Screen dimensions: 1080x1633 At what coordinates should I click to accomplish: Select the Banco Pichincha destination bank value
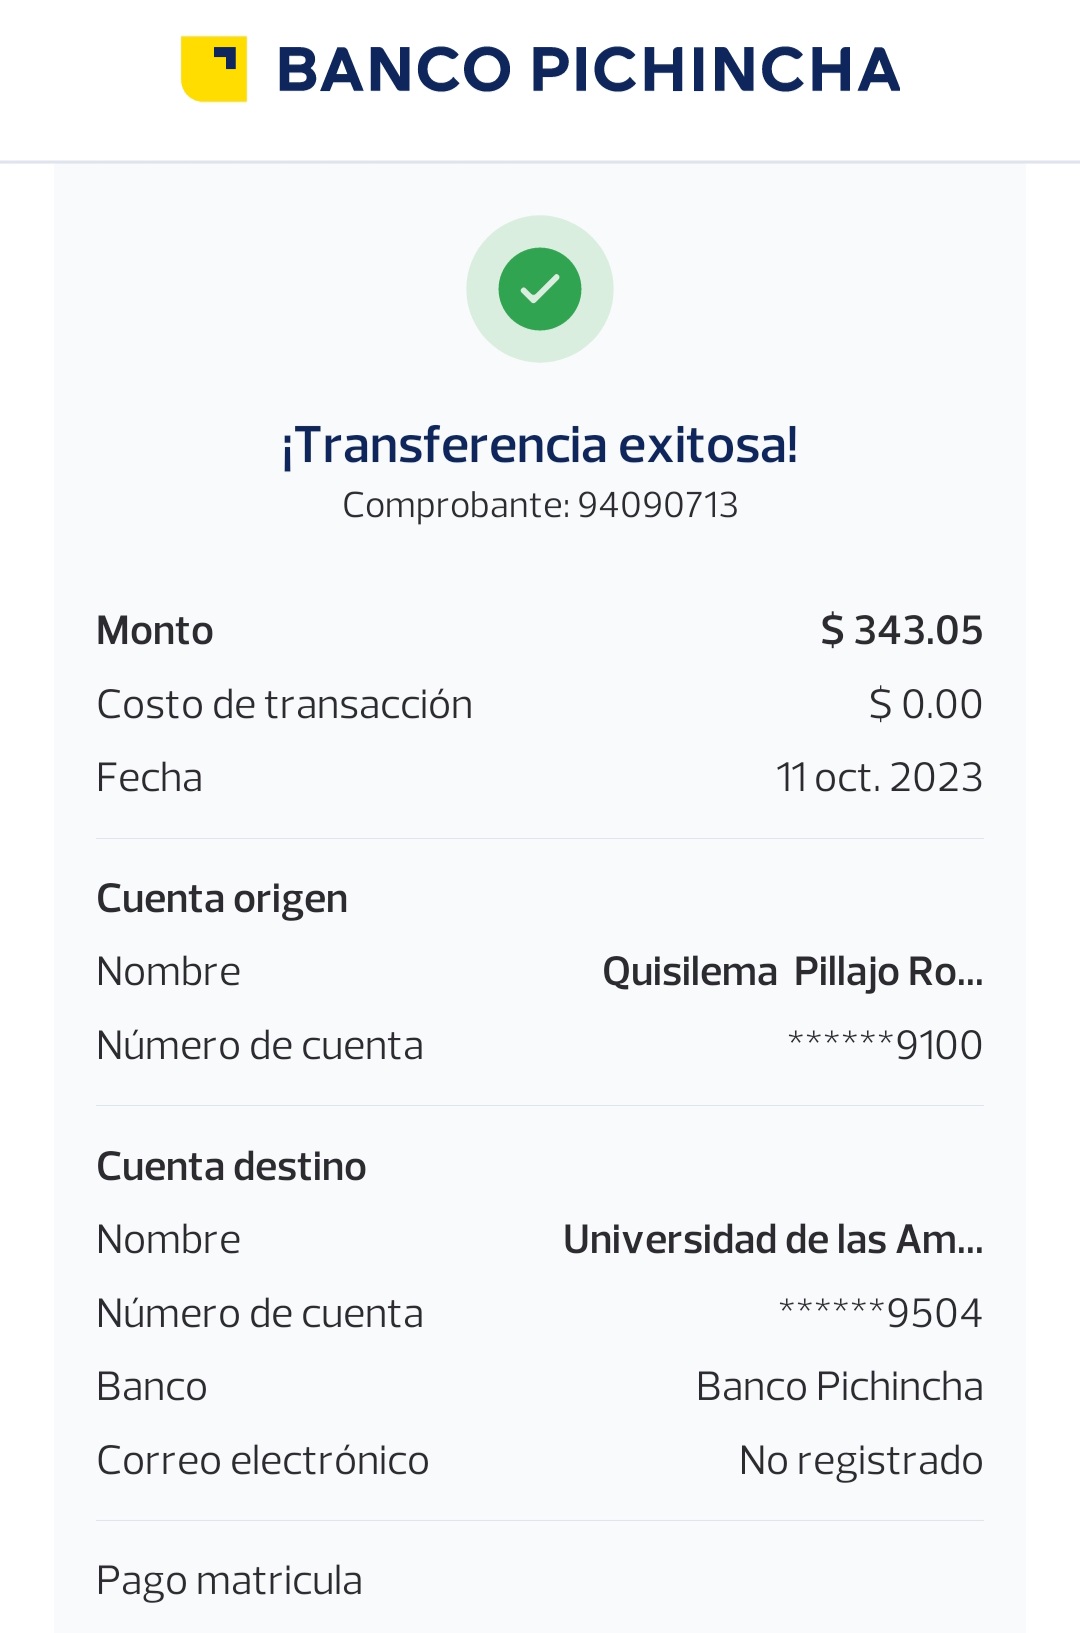point(839,1387)
